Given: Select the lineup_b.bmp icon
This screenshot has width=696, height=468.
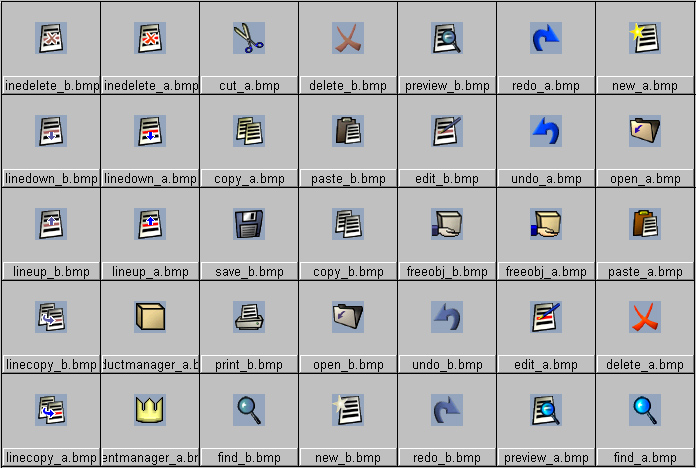Looking at the screenshot, I should [x=51, y=224].
